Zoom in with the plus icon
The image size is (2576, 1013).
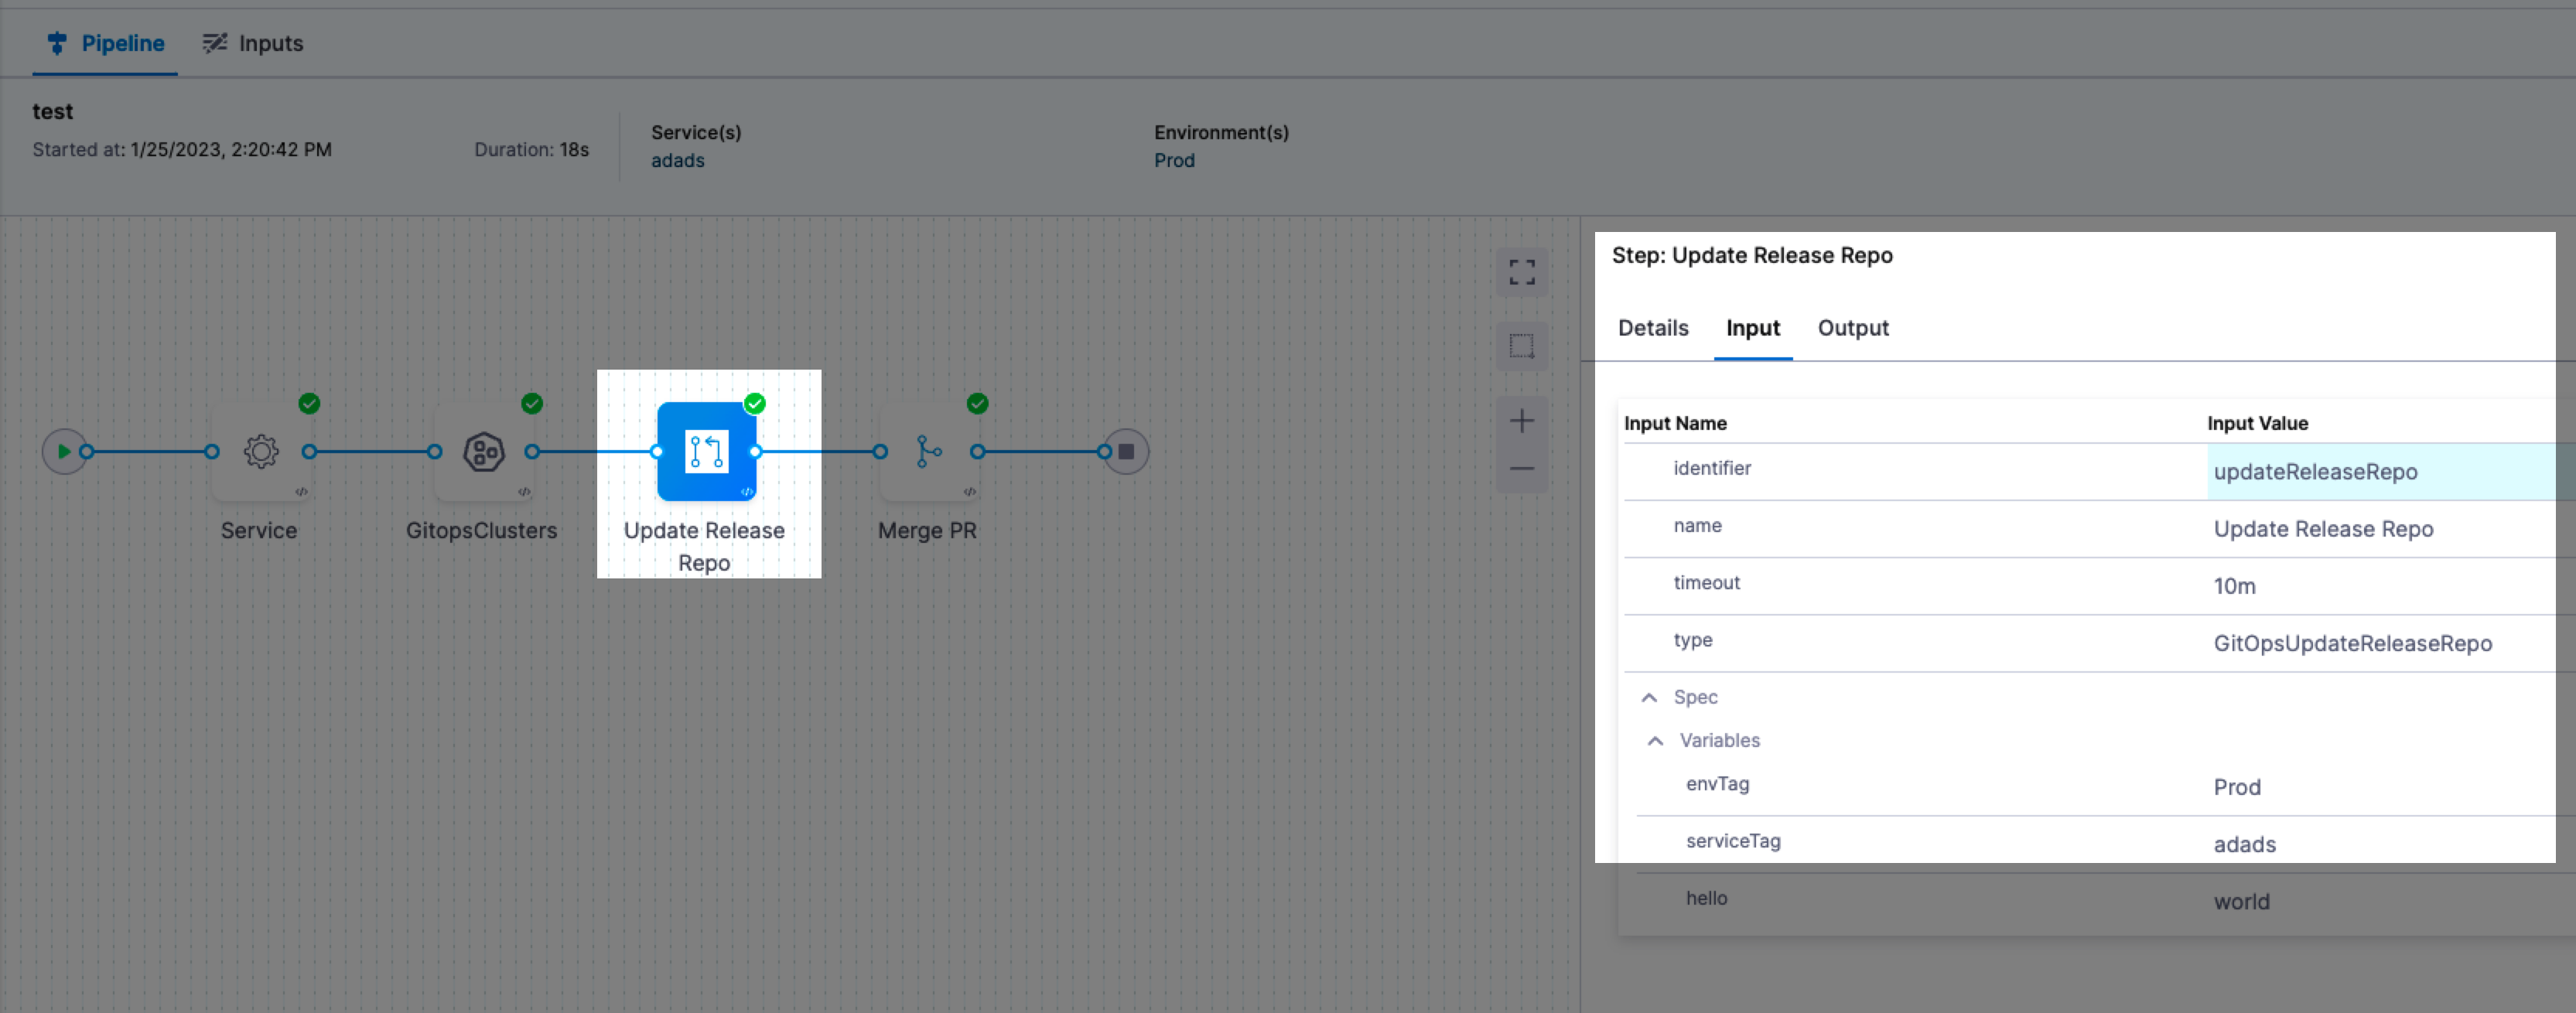1521,421
